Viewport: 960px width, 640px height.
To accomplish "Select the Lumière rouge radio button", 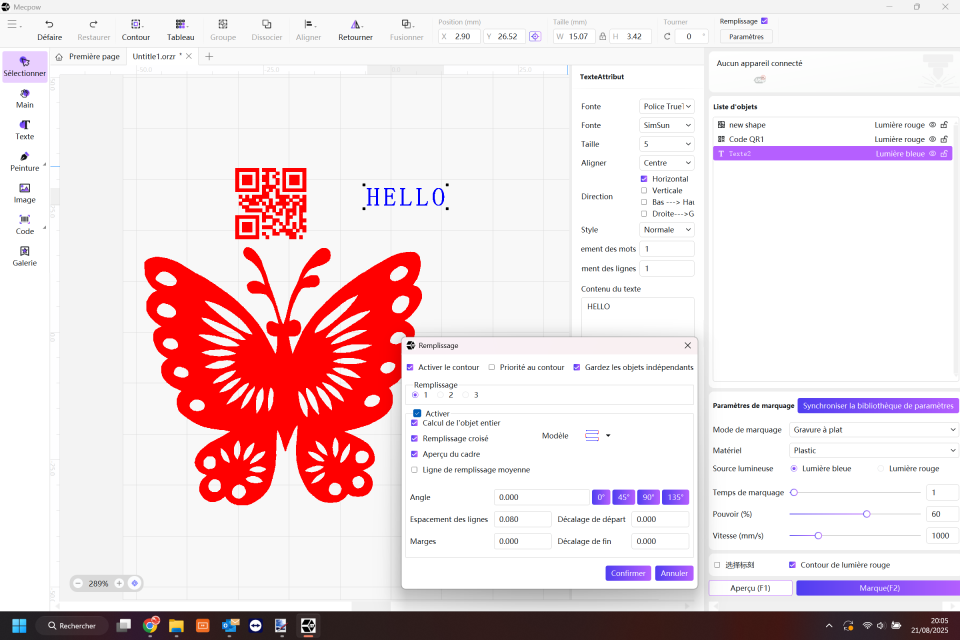I will tap(881, 468).
